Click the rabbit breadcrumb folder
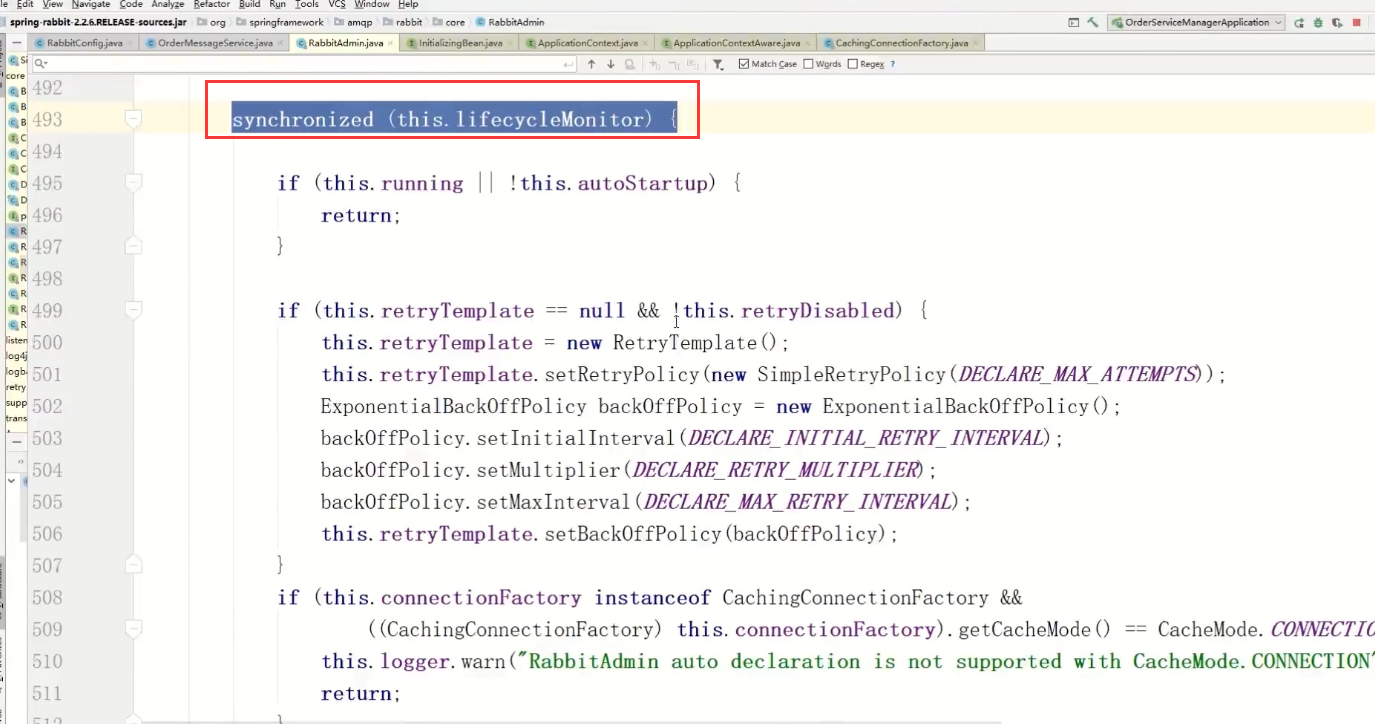 coord(401,22)
